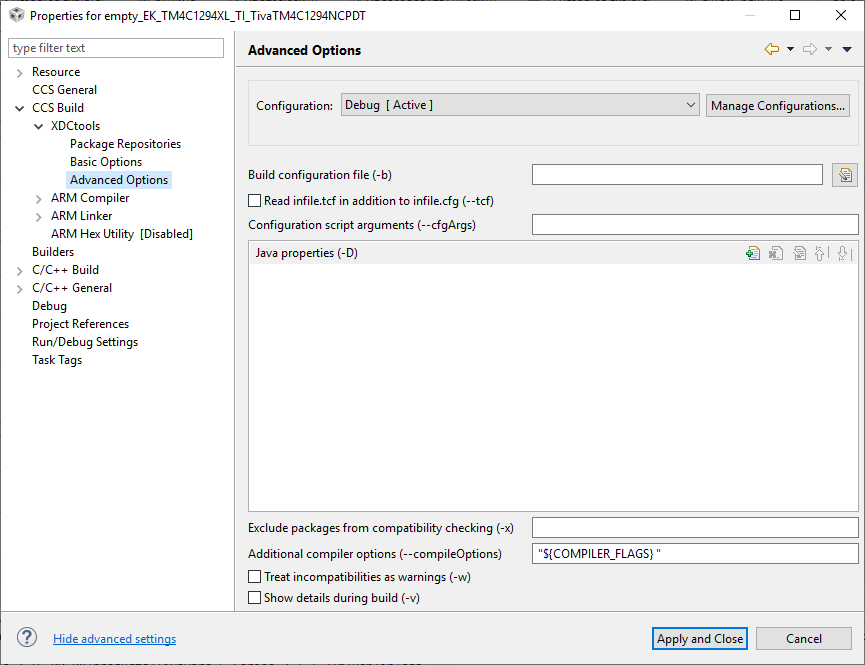Click the back navigation arrow icon
This screenshot has width=865, height=665.
(771, 49)
